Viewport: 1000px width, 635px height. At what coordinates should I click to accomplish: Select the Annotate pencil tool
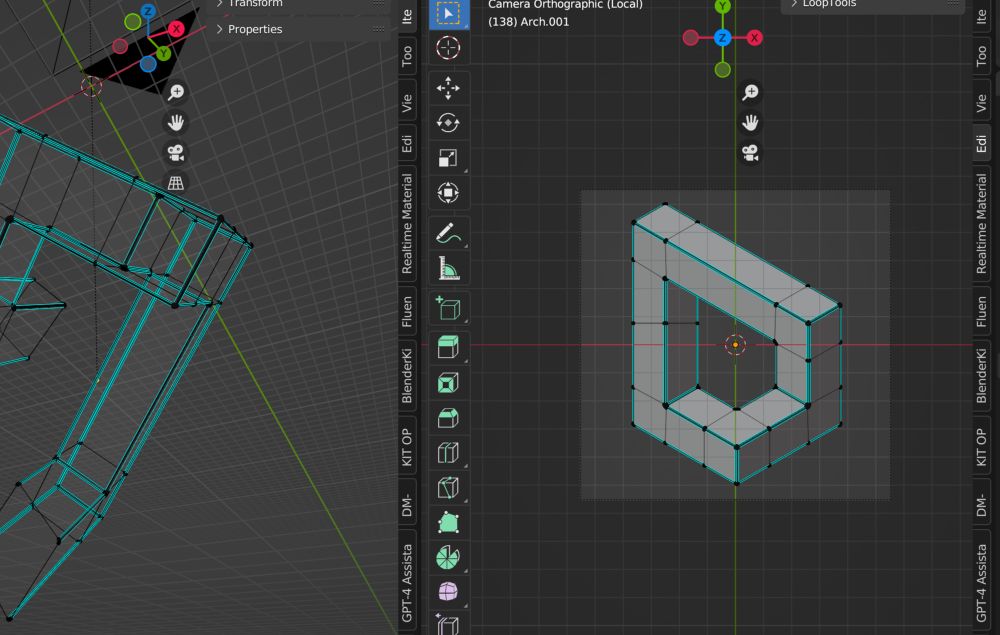pyautogui.click(x=448, y=233)
